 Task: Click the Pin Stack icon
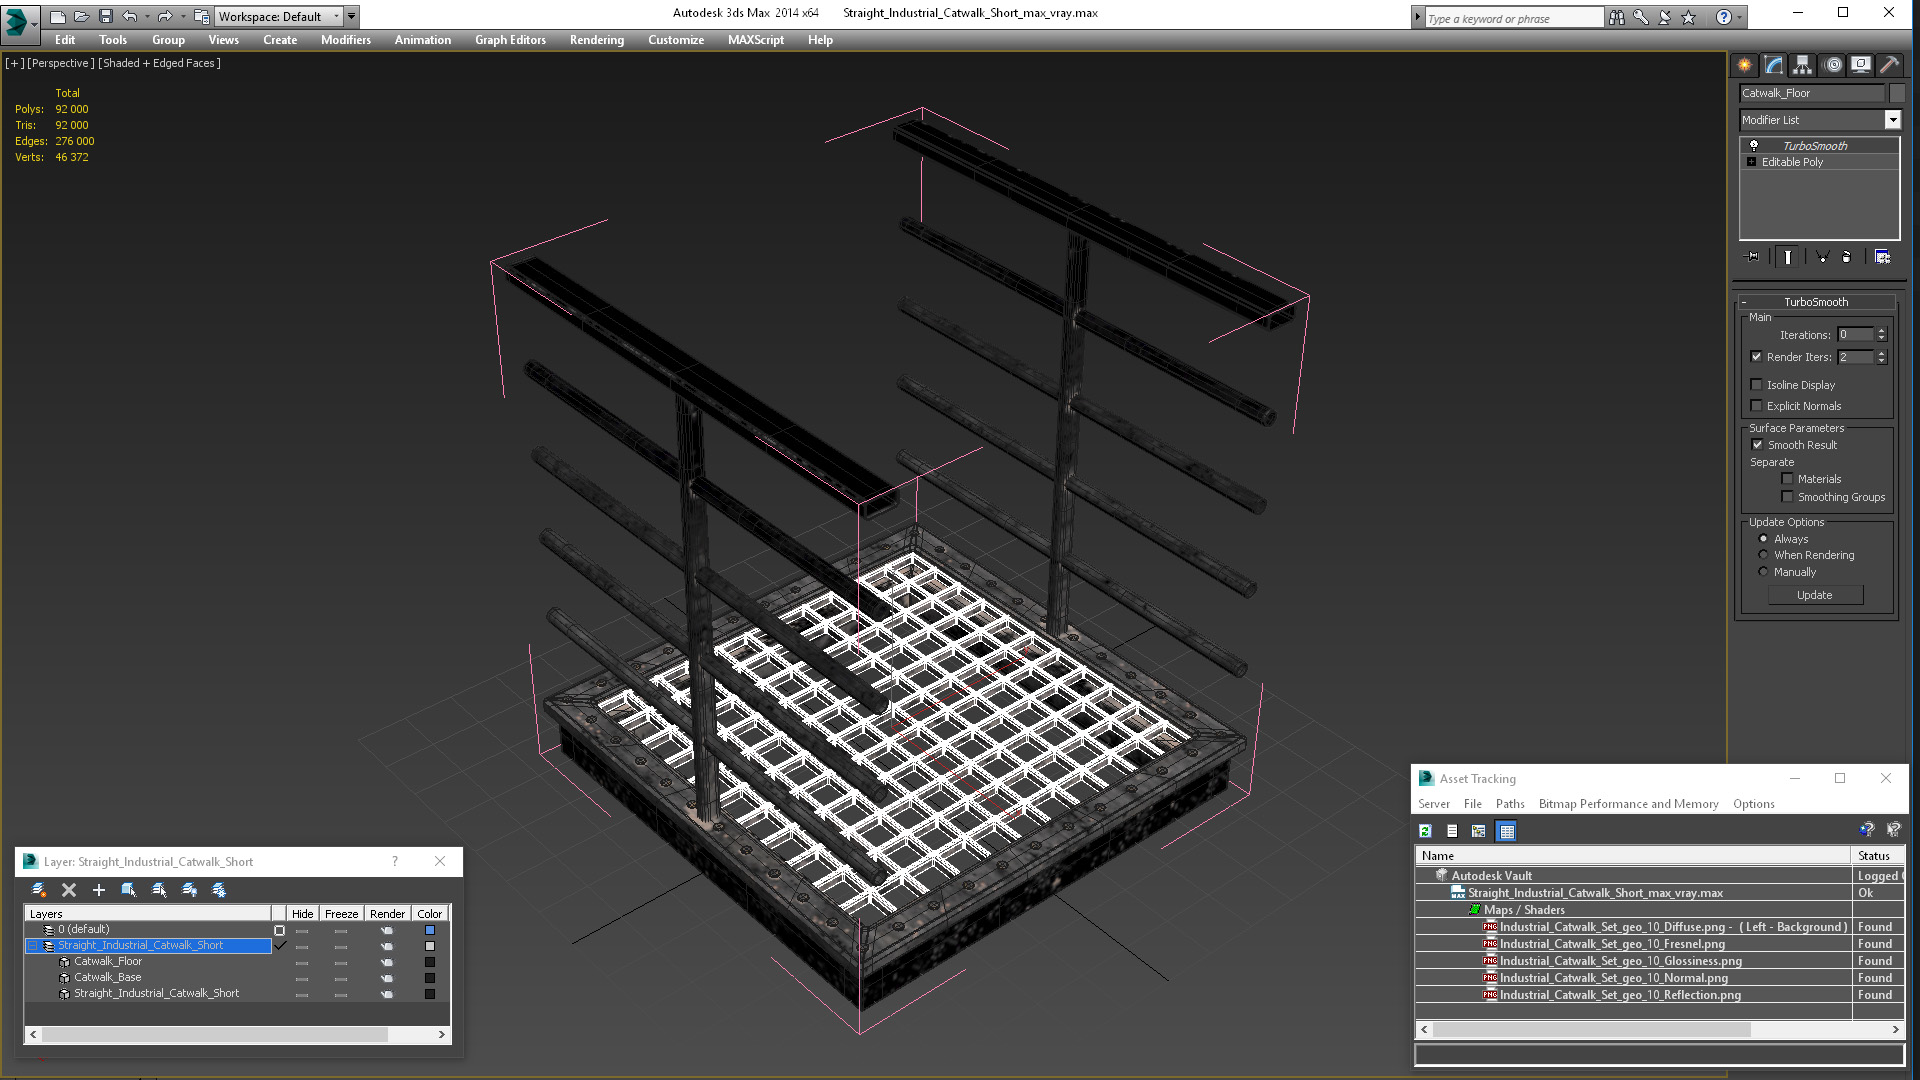click(1752, 257)
